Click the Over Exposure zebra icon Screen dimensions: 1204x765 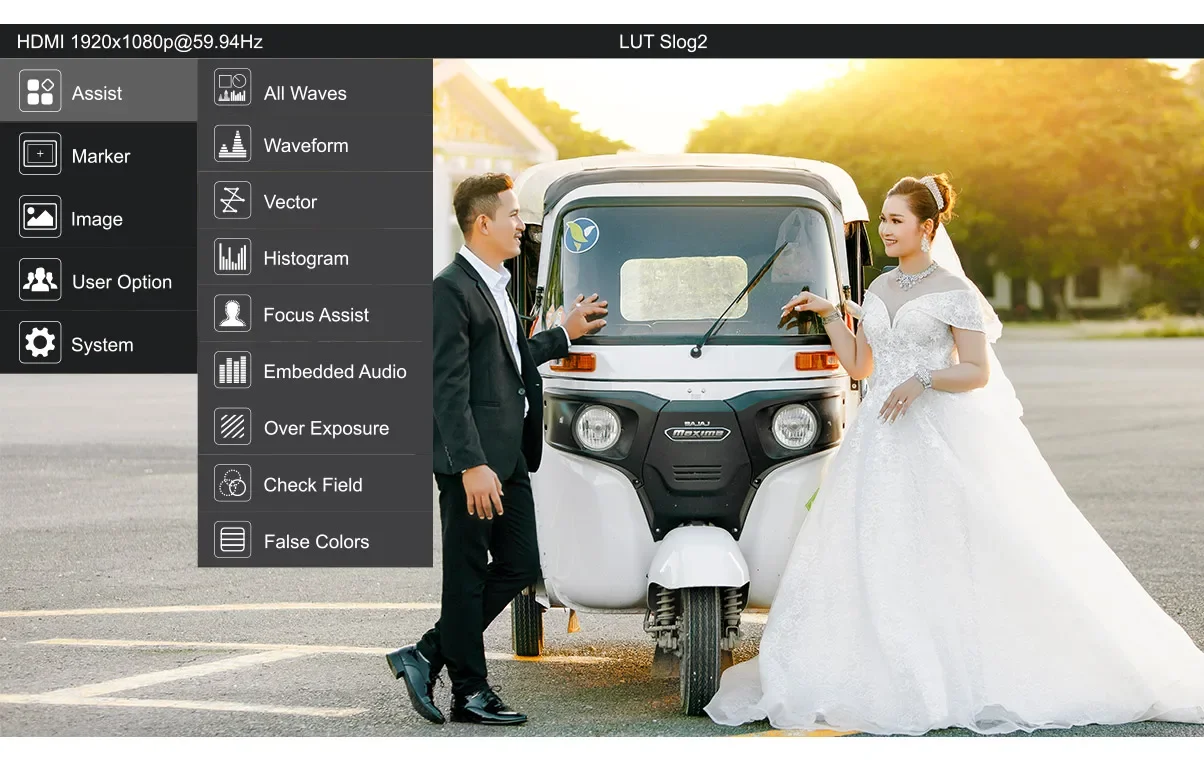(233, 427)
